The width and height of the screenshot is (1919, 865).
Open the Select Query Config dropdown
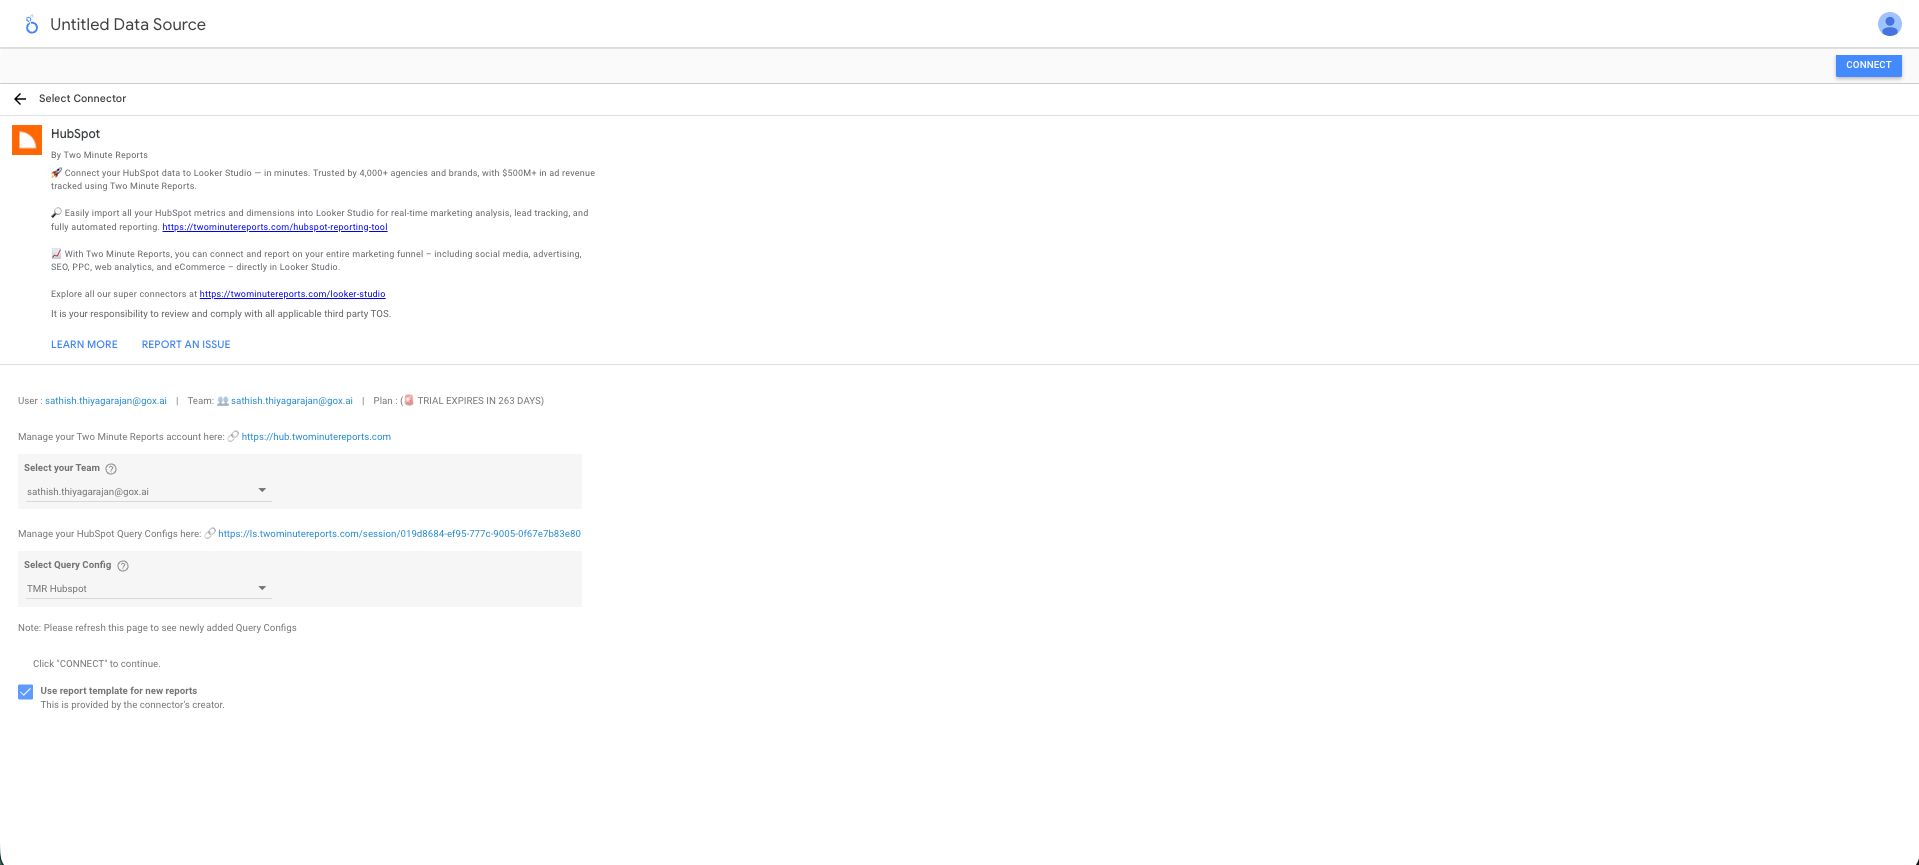[148, 588]
